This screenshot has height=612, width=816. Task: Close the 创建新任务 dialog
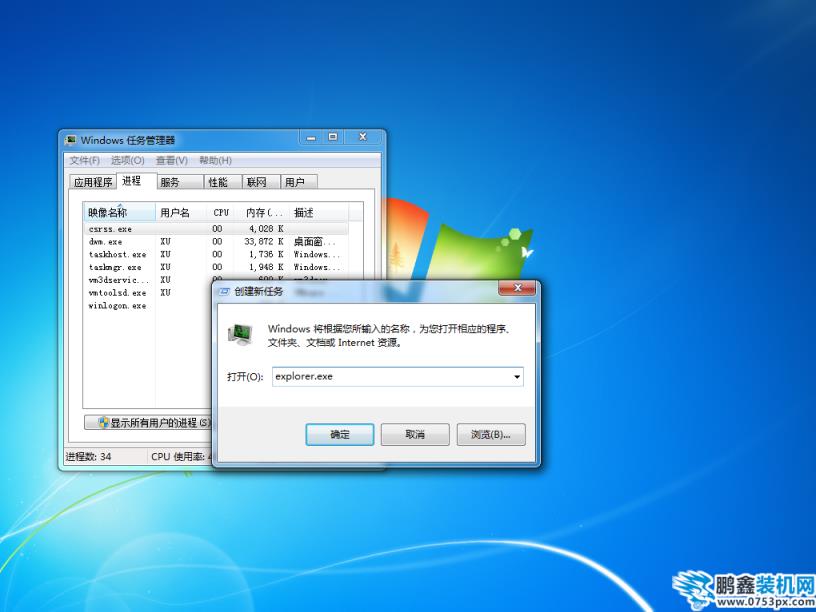517,288
